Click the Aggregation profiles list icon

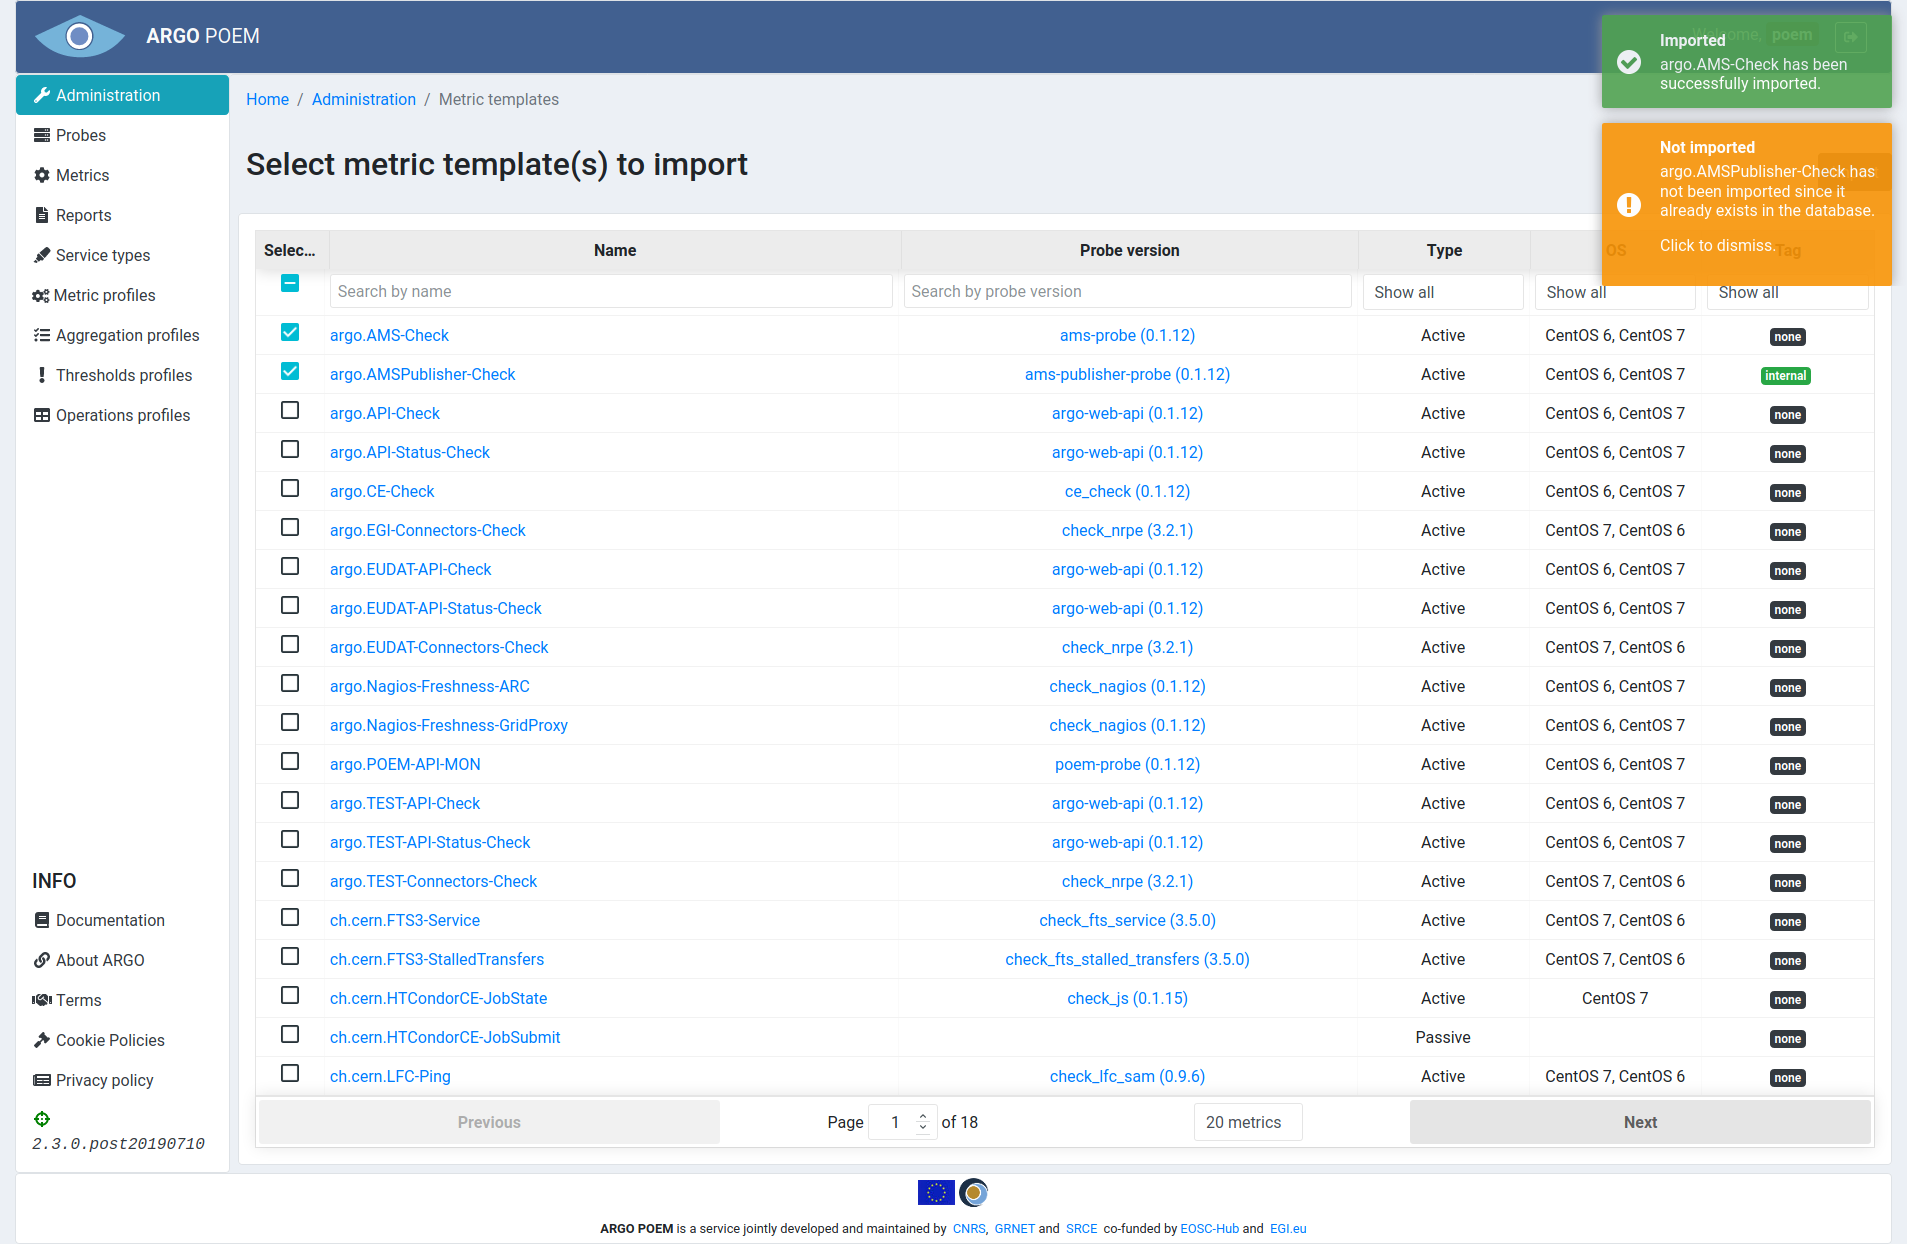[x=42, y=335]
